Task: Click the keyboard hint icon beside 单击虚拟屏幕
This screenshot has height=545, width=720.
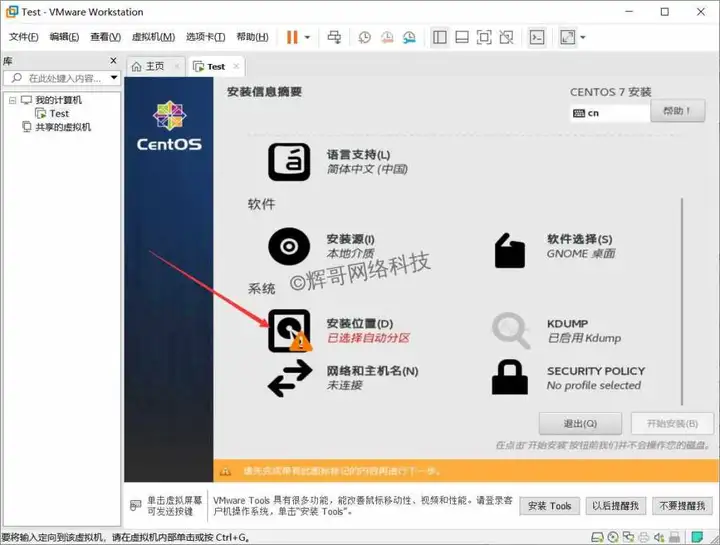Action: [x=135, y=506]
